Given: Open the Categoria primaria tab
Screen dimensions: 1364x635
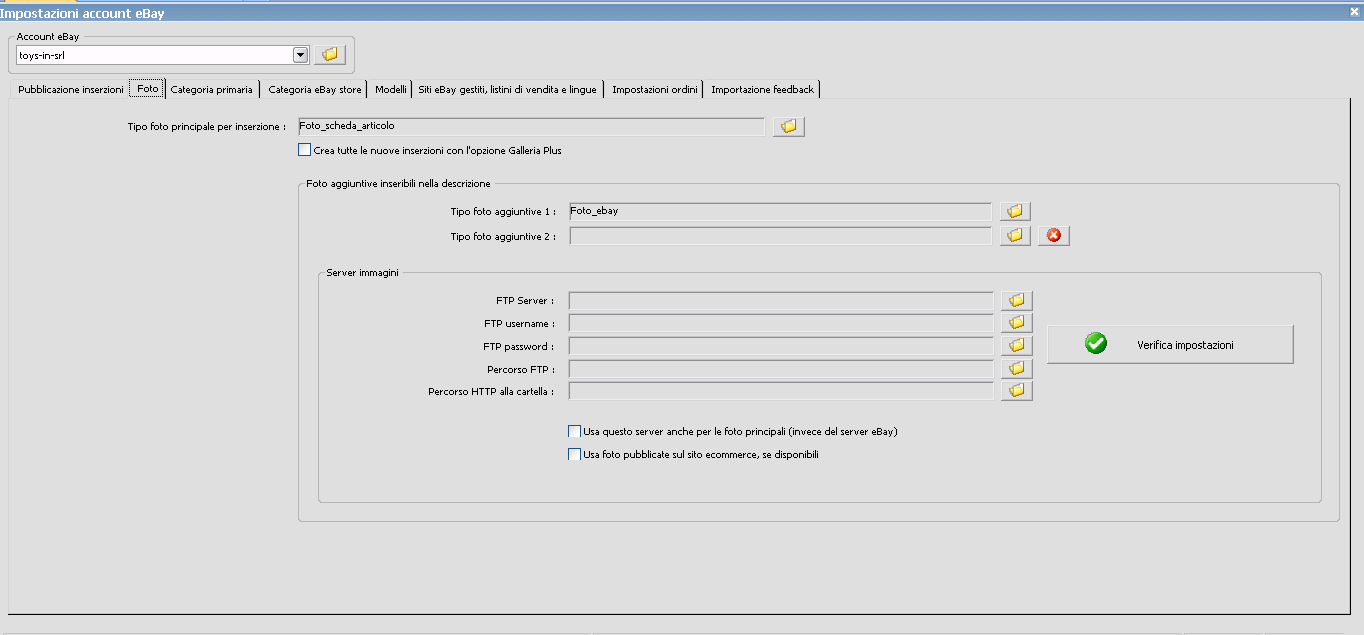Looking at the screenshot, I should click(x=212, y=89).
